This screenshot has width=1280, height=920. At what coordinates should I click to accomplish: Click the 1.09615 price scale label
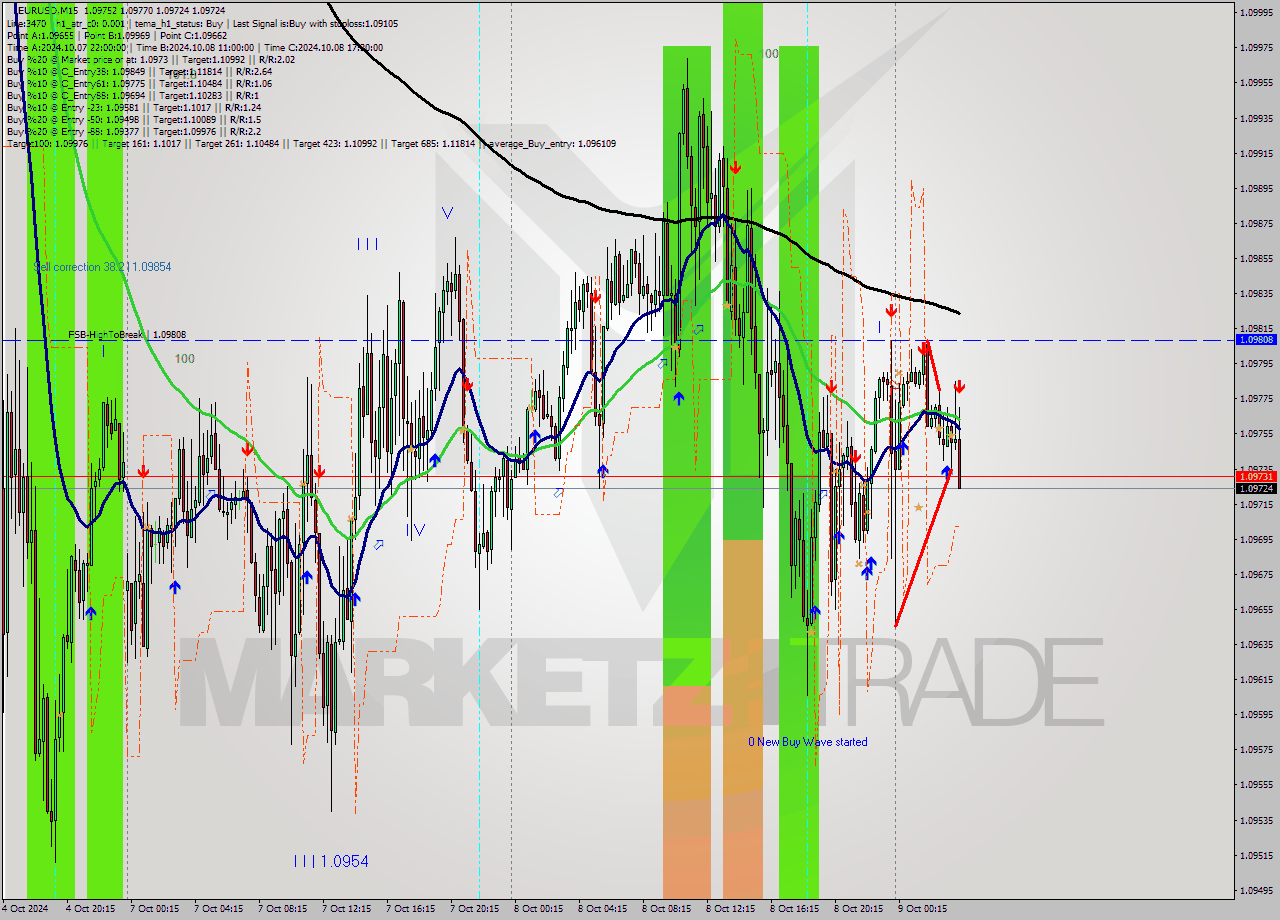(x=1255, y=679)
